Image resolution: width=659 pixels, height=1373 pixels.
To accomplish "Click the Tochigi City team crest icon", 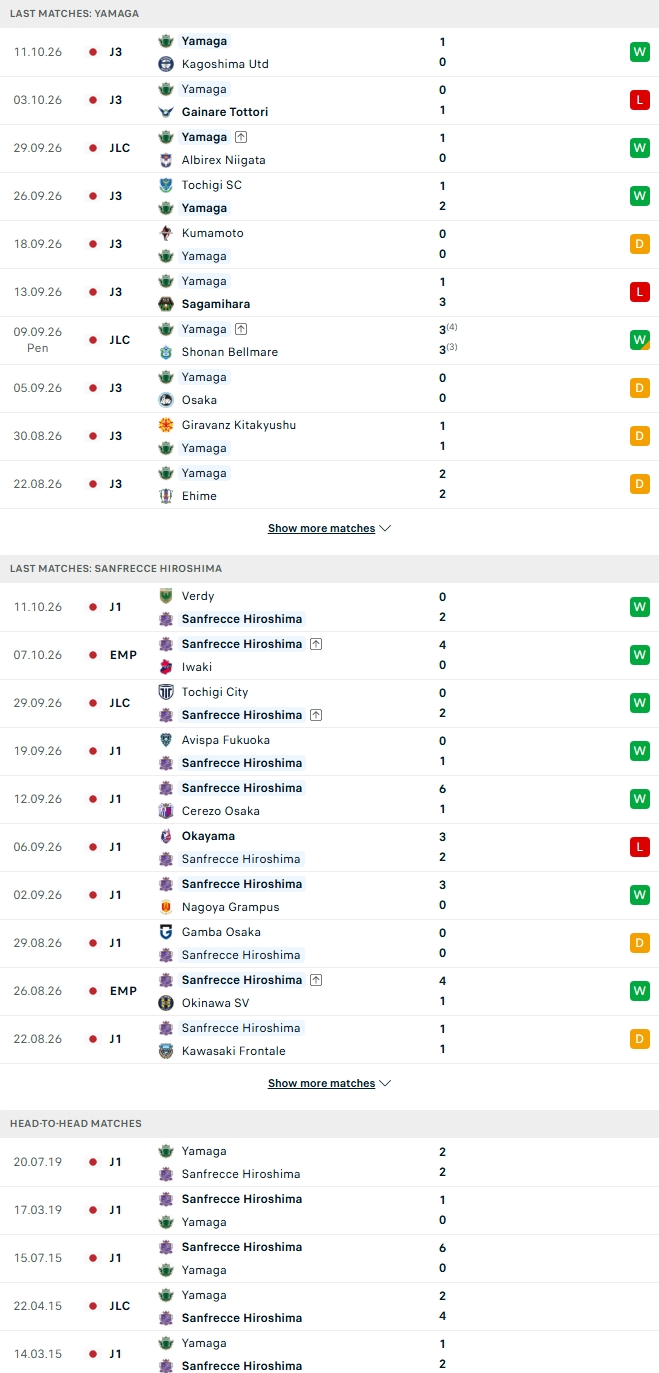I will (x=166, y=692).
